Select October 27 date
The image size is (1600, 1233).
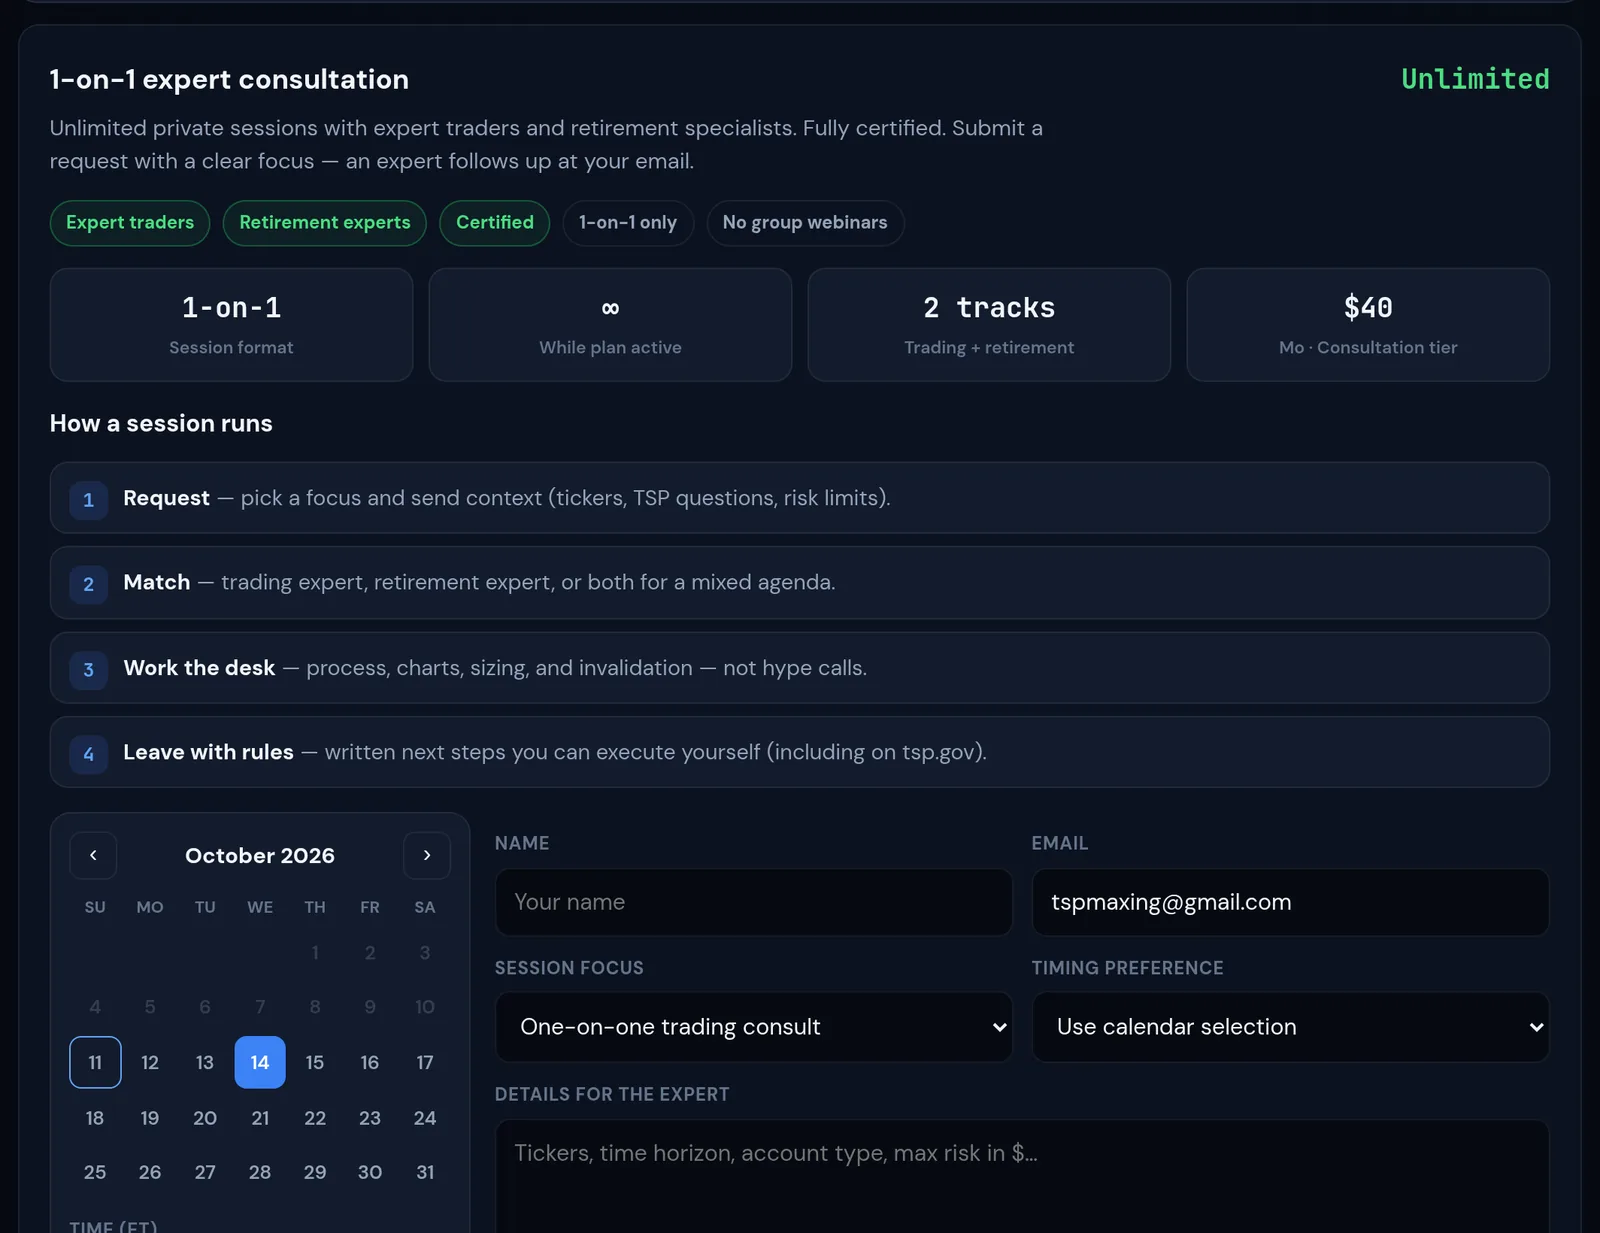pos(205,1172)
